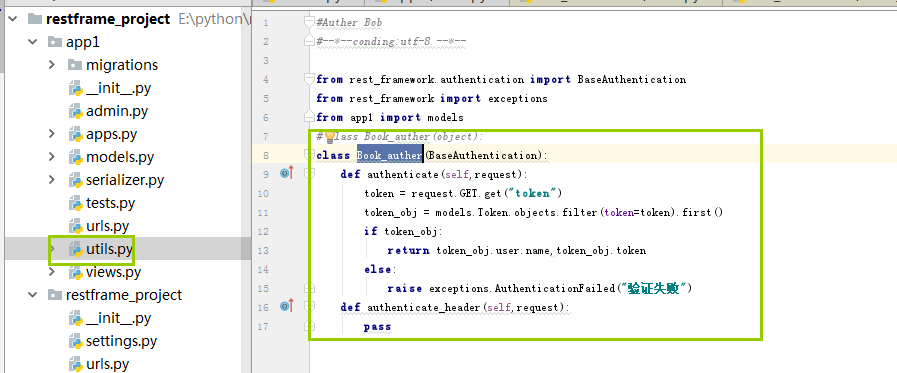Viewport: 897px width, 373px height.
Task: Click the override gutter icon on line 16
Action: click(287, 306)
